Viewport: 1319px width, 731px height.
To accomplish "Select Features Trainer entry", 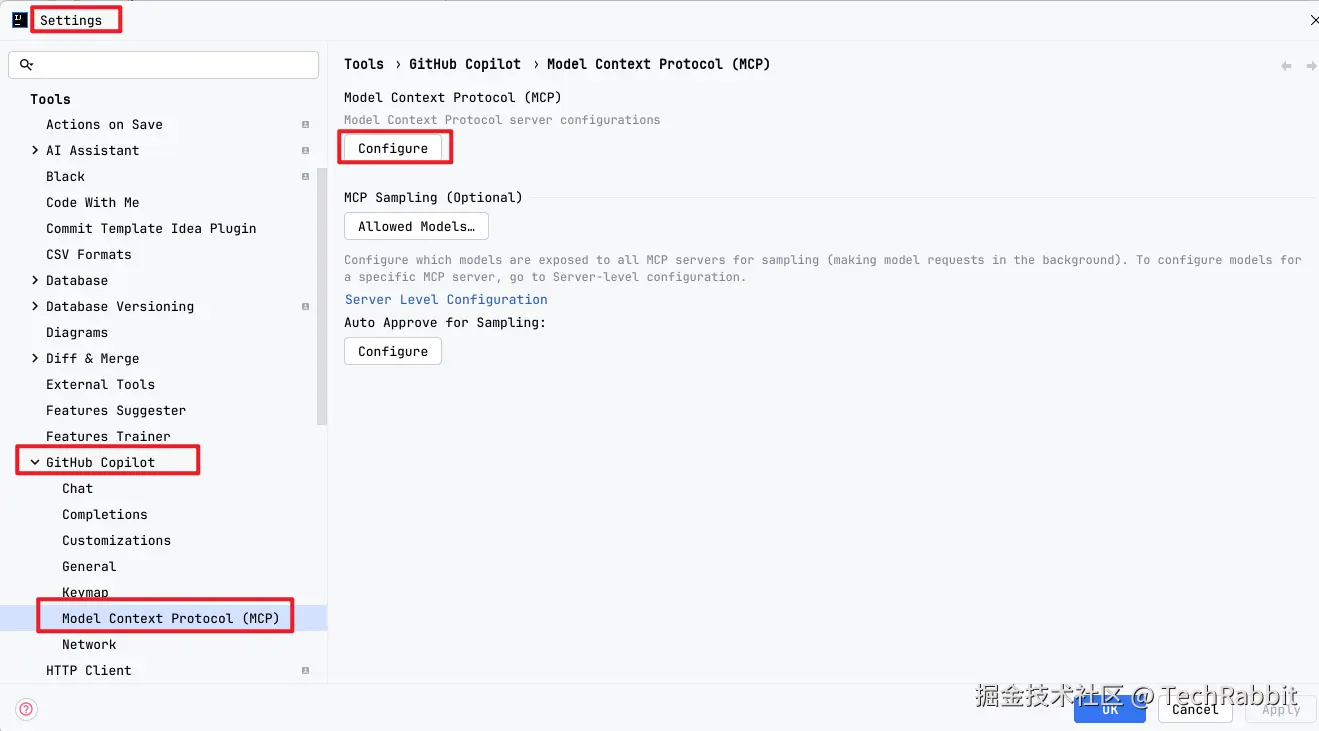I will [x=108, y=437].
